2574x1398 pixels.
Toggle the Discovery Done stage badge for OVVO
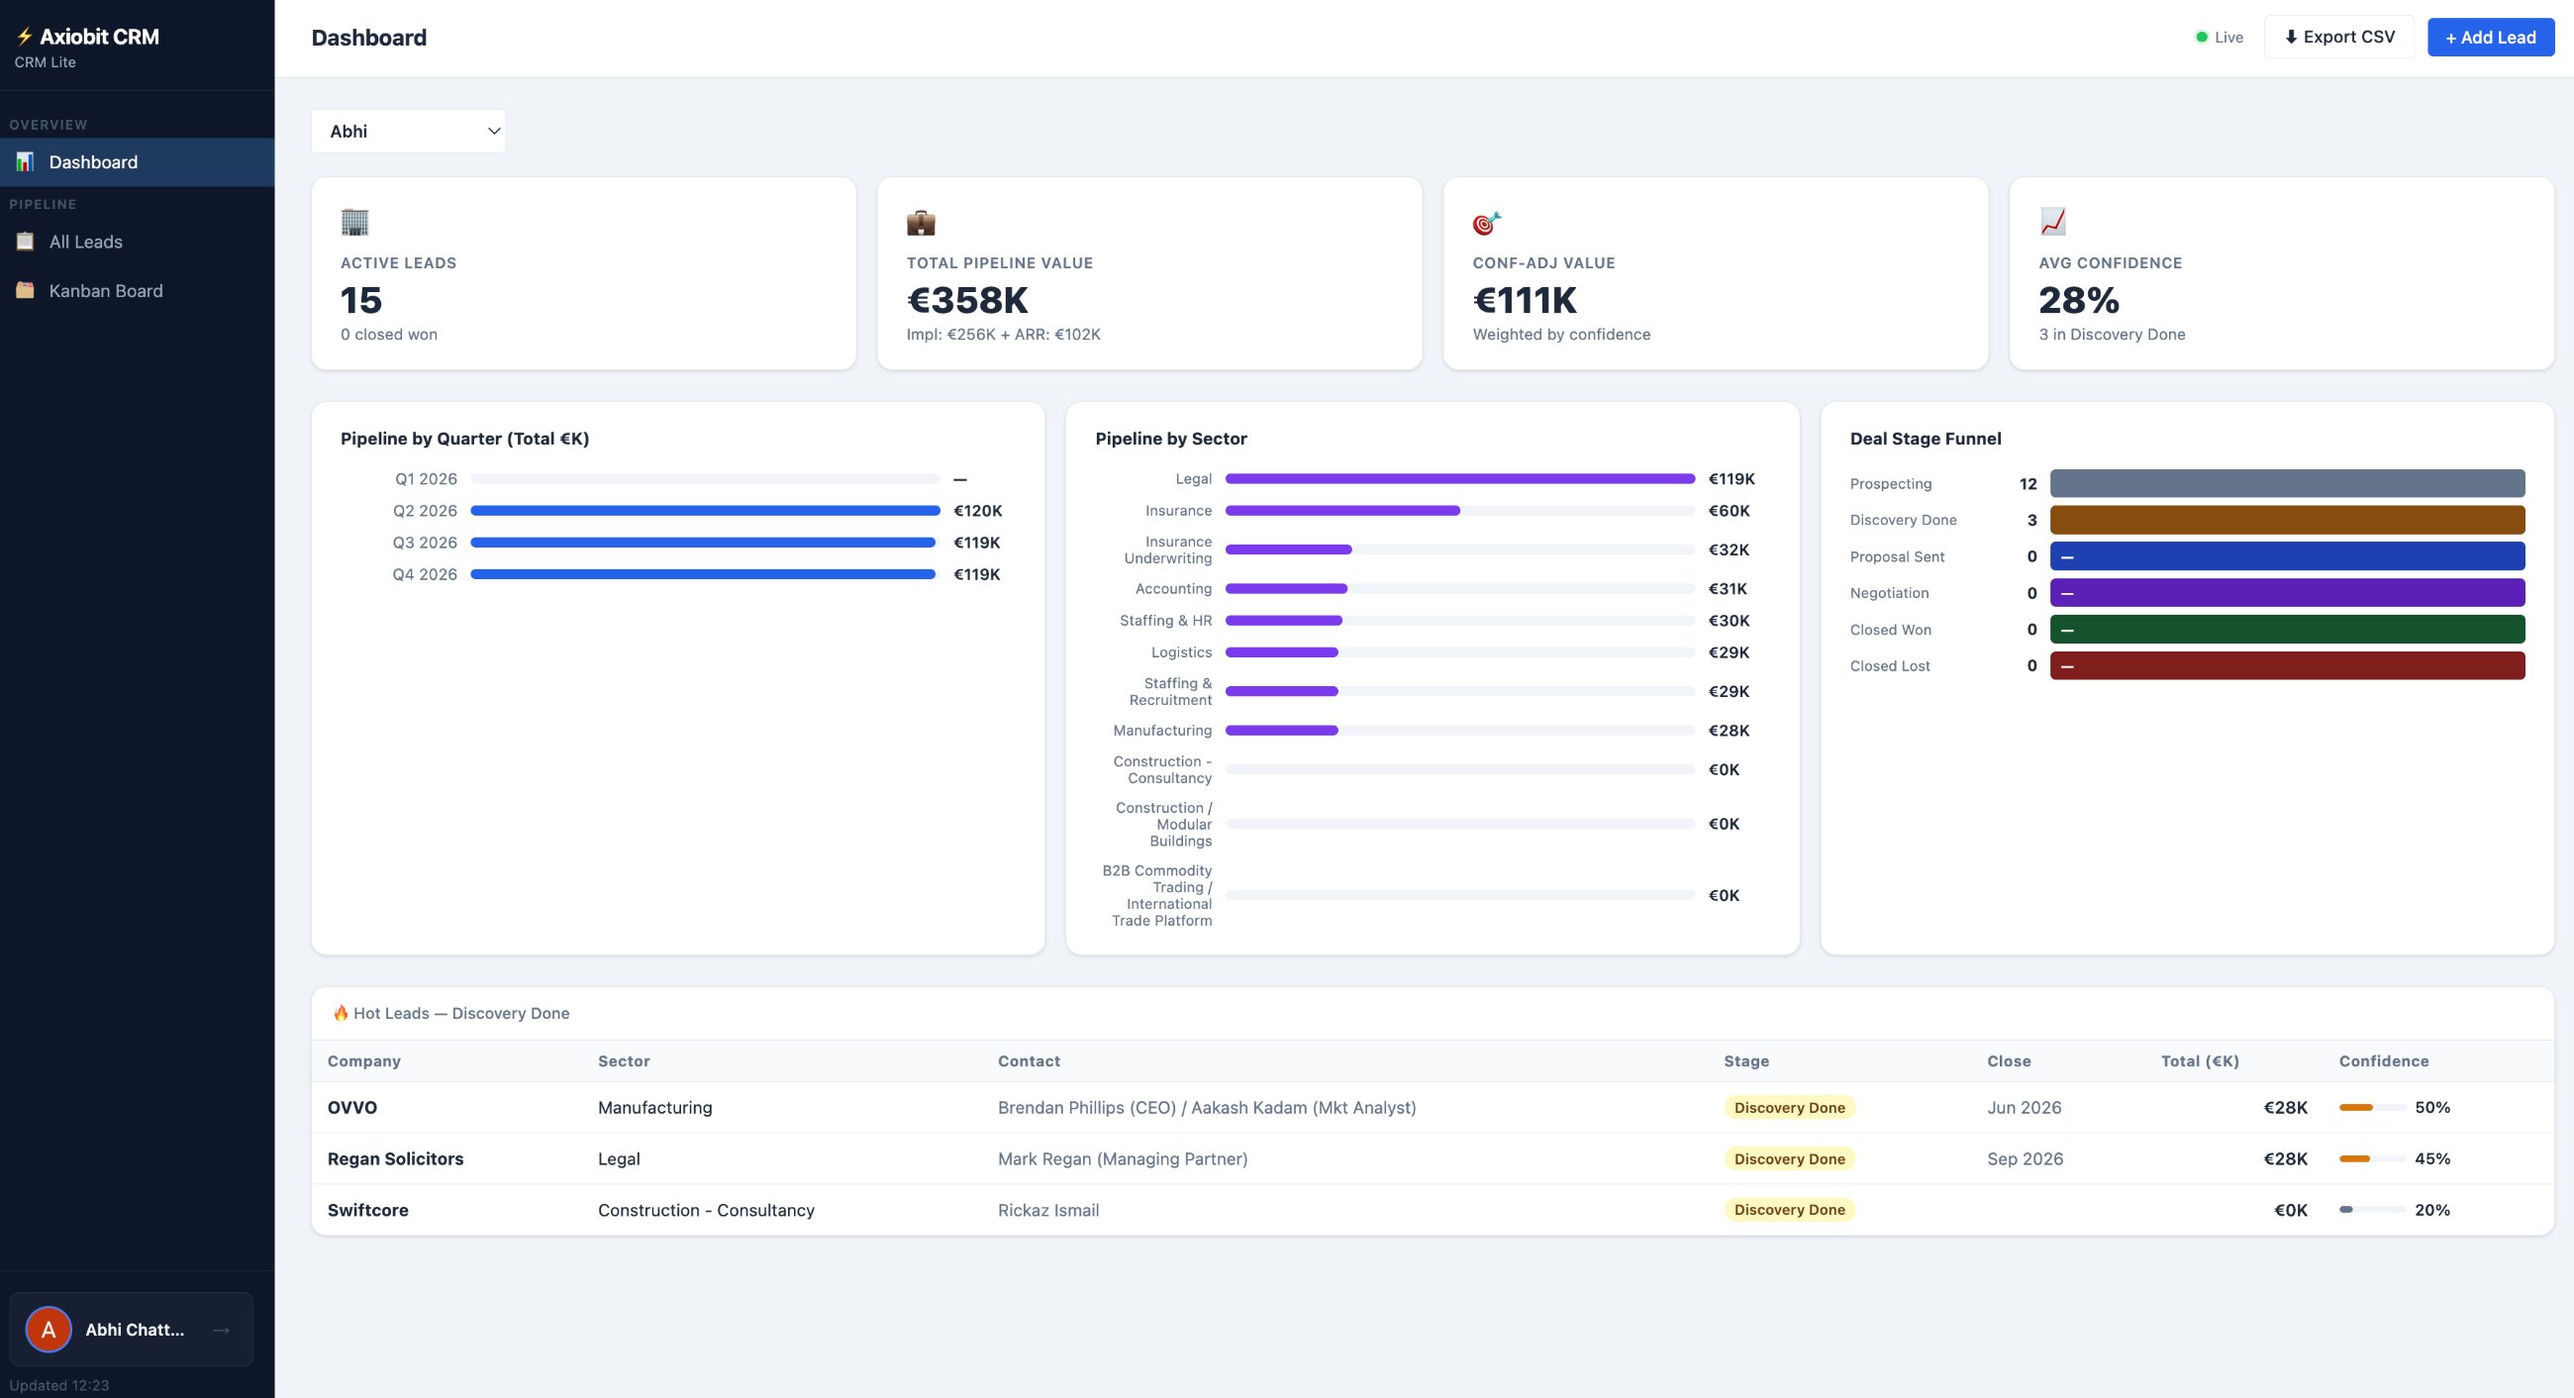coord(1789,1107)
